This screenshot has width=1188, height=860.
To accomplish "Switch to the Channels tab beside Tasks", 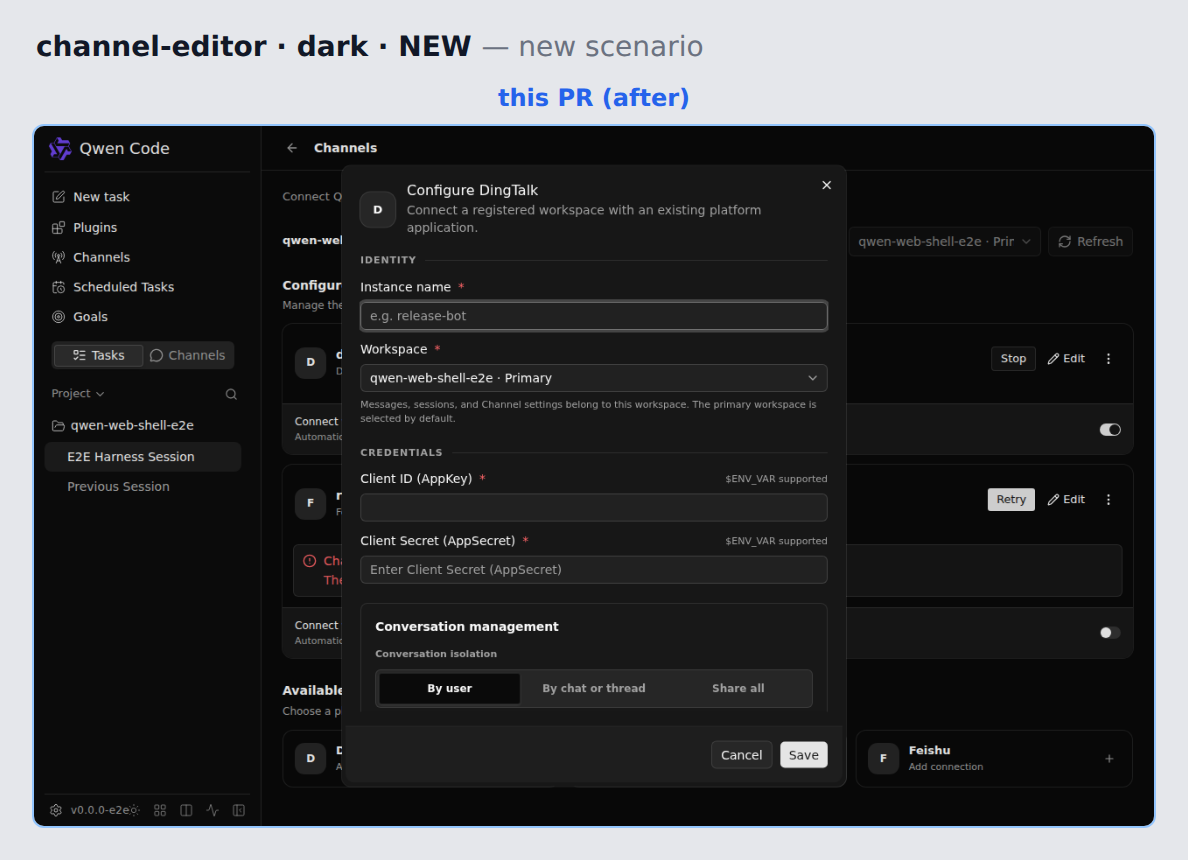I will [187, 355].
